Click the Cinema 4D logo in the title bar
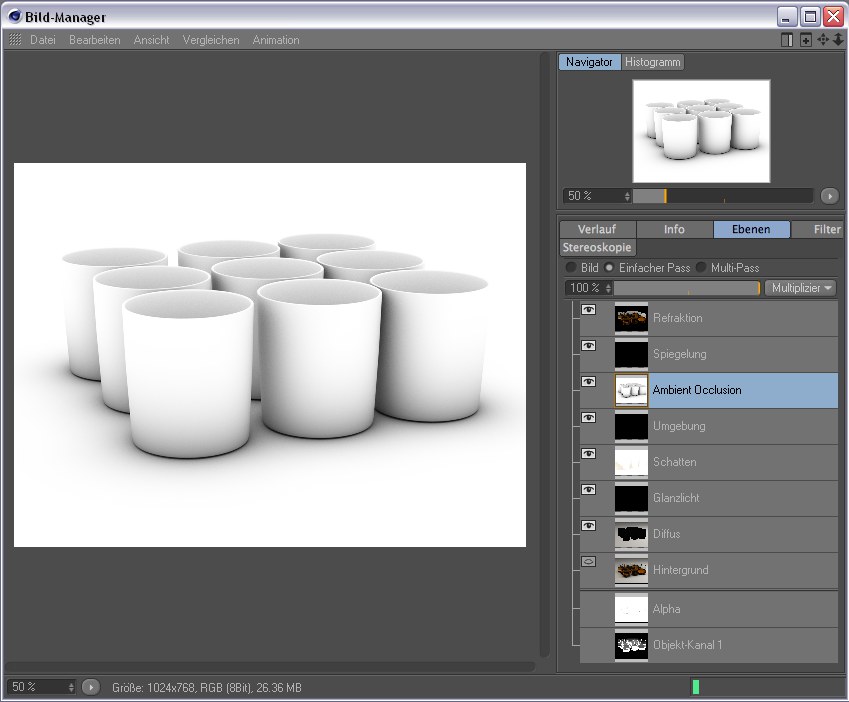849x702 pixels. [14, 17]
